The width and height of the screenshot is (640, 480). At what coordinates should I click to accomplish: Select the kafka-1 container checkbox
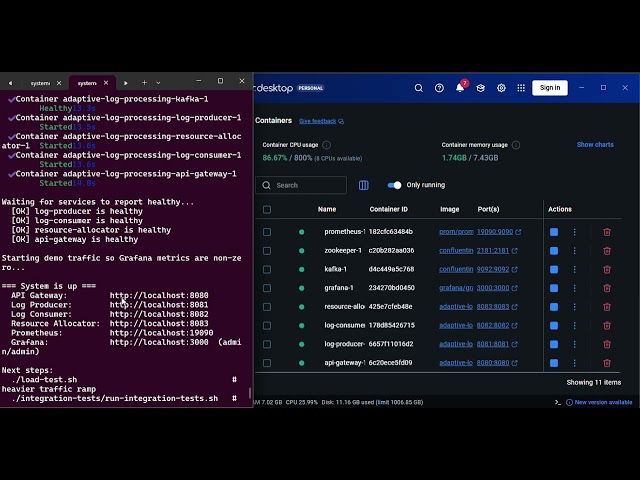(x=267, y=269)
